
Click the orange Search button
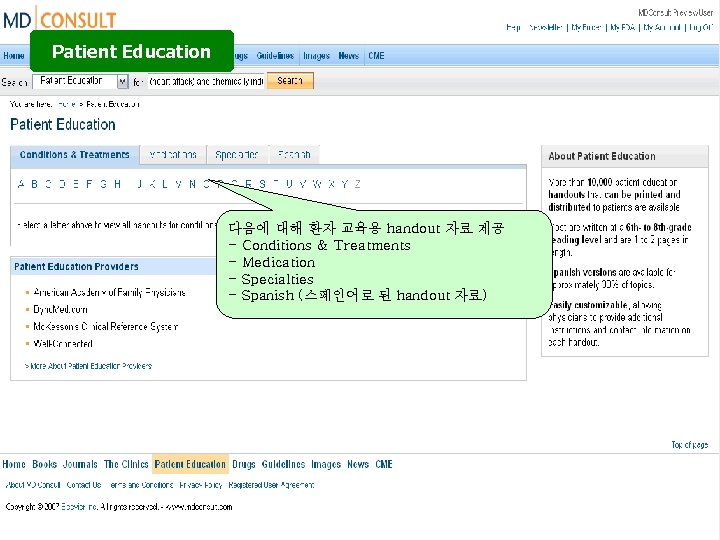[x=290, y=81]
